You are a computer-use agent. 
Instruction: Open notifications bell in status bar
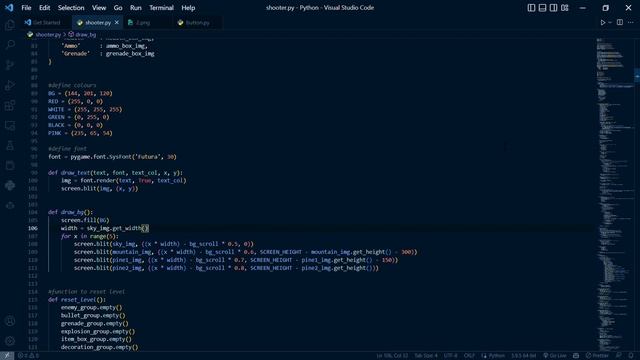[x=631, y=356]
